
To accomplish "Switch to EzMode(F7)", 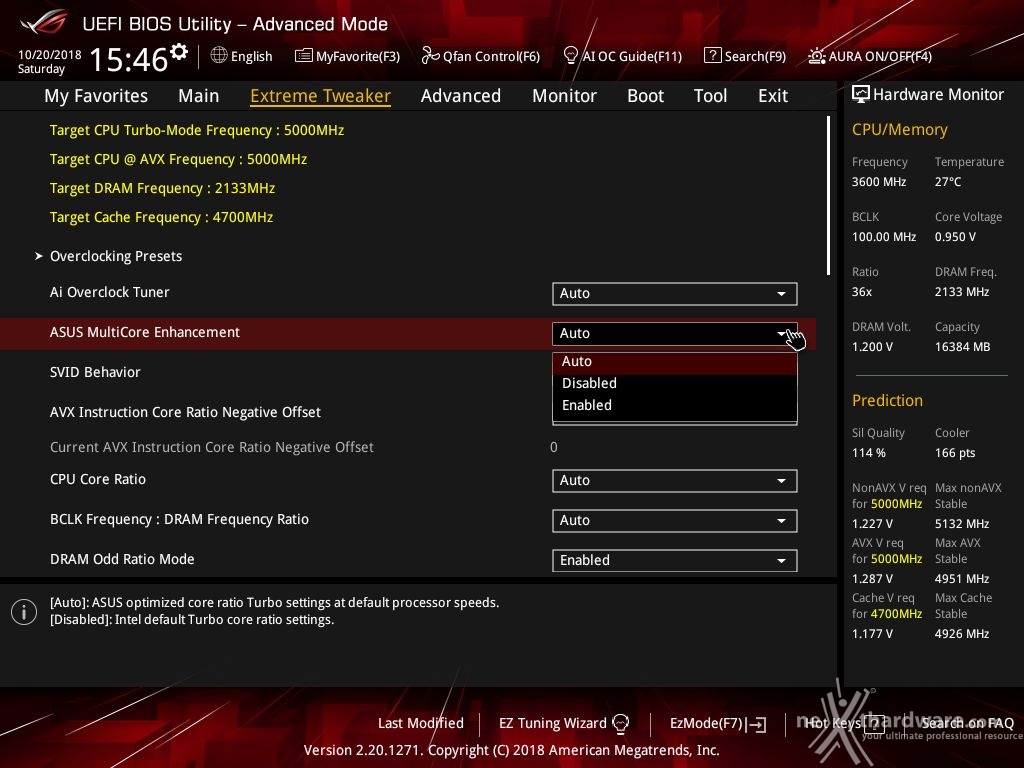I will click(718, 724).
